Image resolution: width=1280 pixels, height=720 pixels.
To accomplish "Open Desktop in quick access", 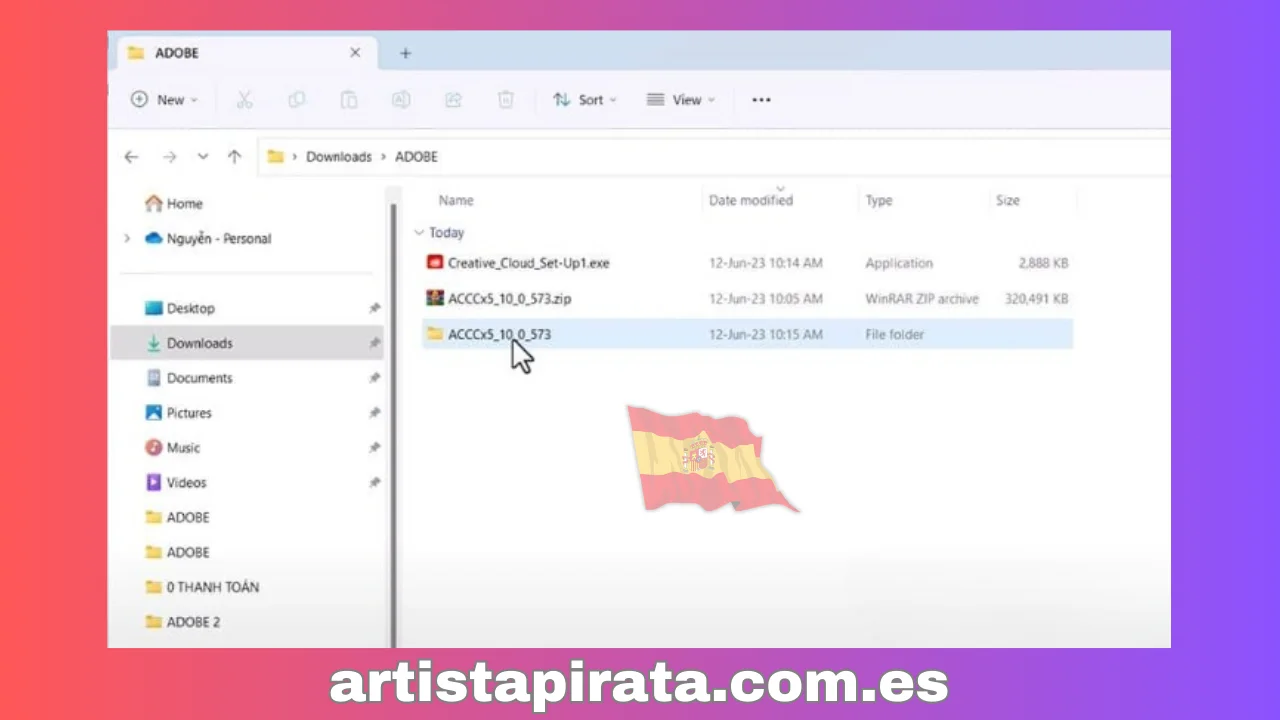I will pyautogui.click(x=180, y=309).
